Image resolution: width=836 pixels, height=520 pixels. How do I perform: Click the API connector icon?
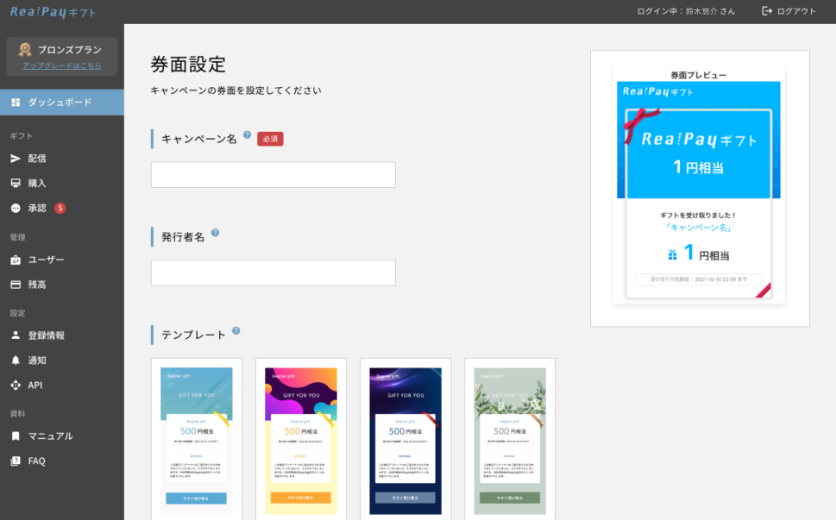(15, 385)
